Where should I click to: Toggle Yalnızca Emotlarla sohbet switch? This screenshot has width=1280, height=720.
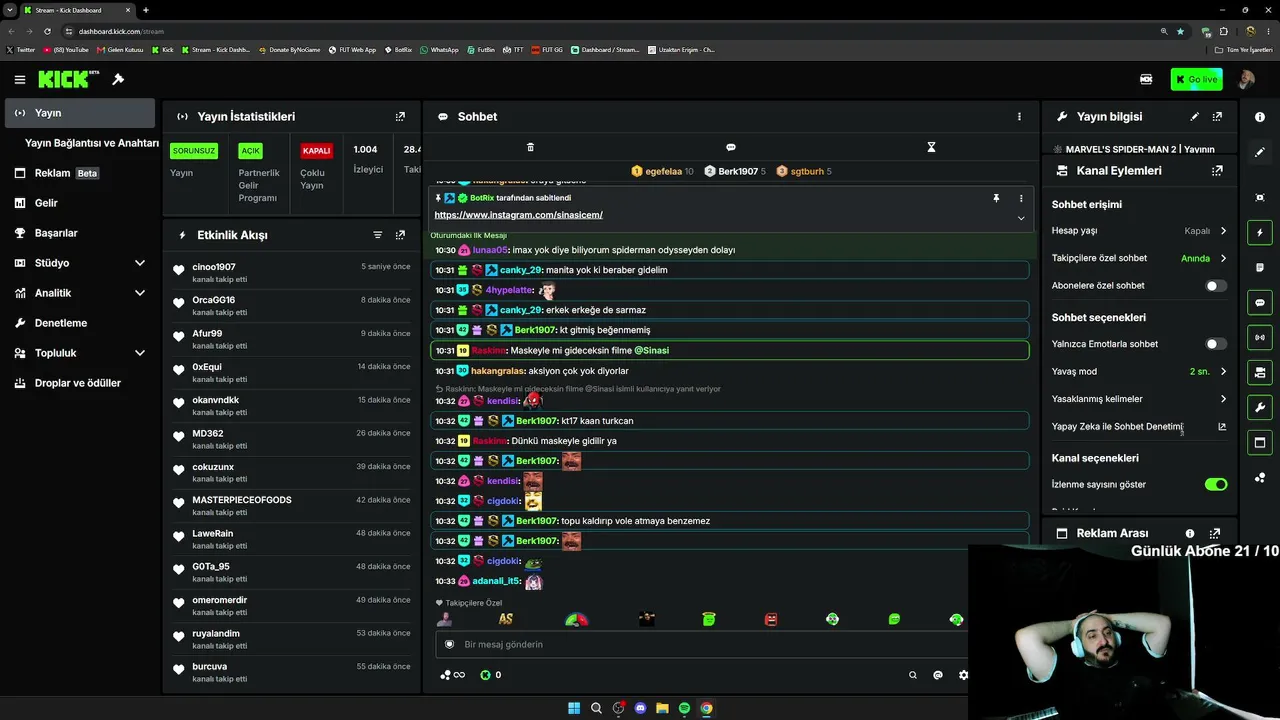pyautogui.click(x=1215, y=344)
